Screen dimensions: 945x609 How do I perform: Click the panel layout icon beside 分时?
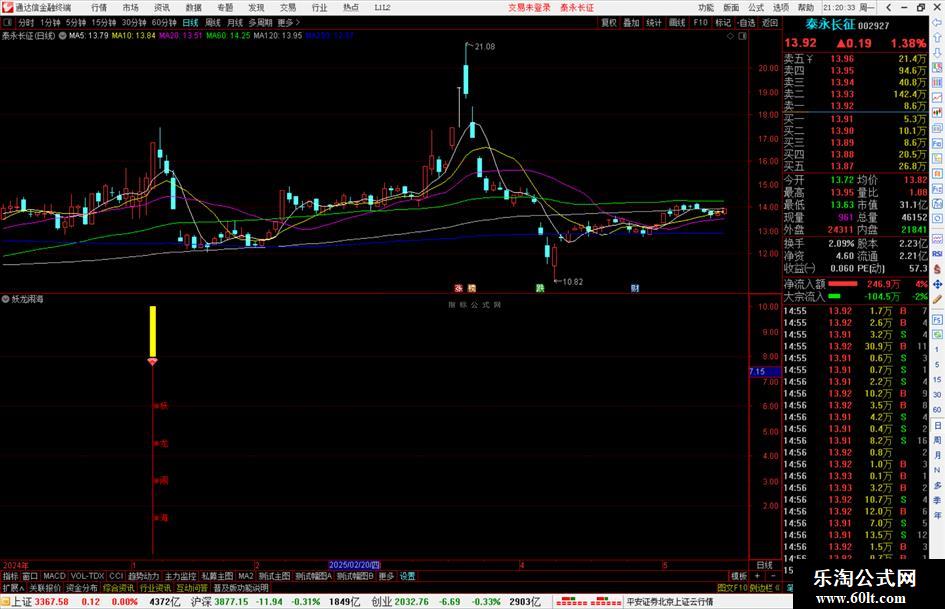(x=8, y=23)
